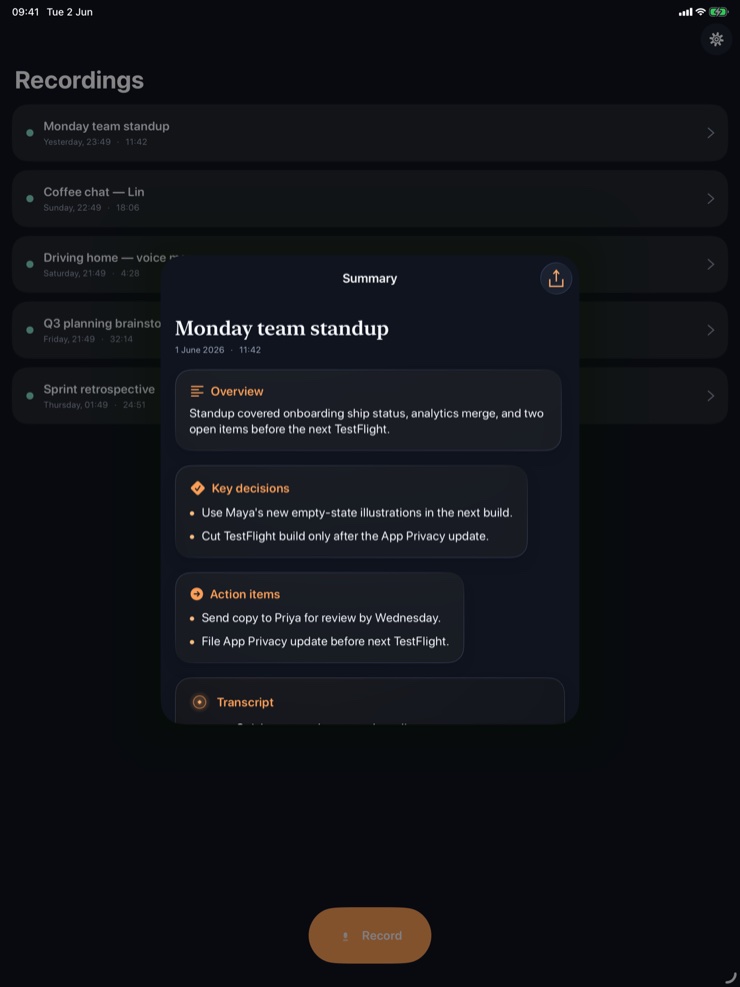
Task: Click the Monday team standup summary title
Action: pos(281,328)
